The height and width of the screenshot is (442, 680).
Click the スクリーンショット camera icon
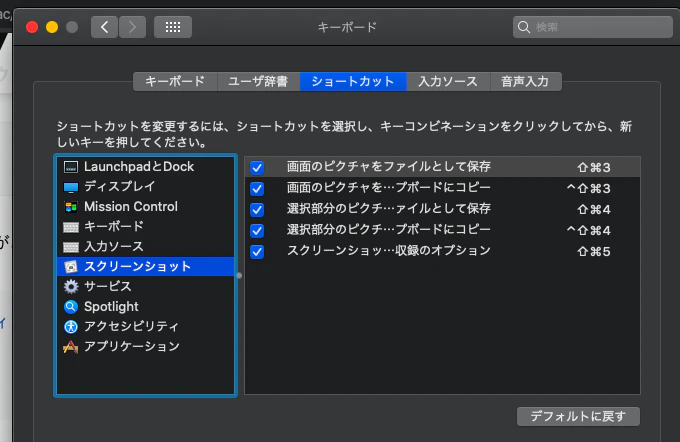coord(71,267)
